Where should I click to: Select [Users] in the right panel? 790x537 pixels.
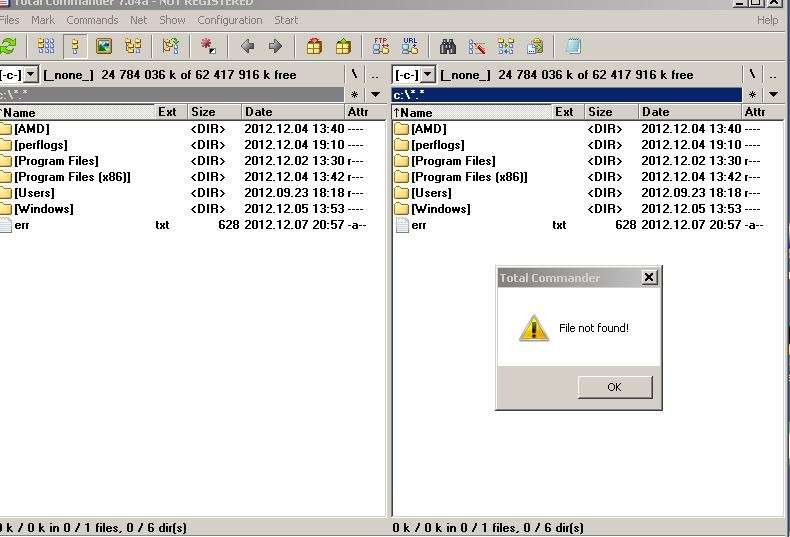click(588, 193)
